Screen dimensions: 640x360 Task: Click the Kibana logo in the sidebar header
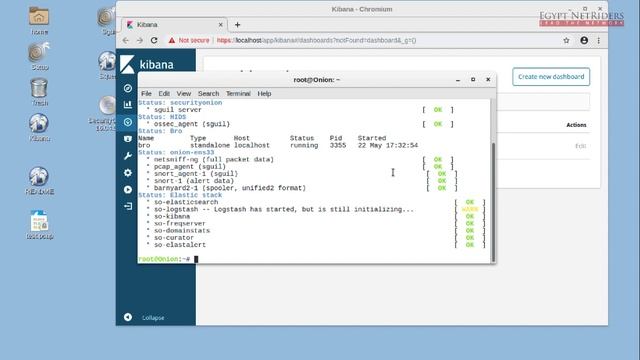click(x=147, y=64)
